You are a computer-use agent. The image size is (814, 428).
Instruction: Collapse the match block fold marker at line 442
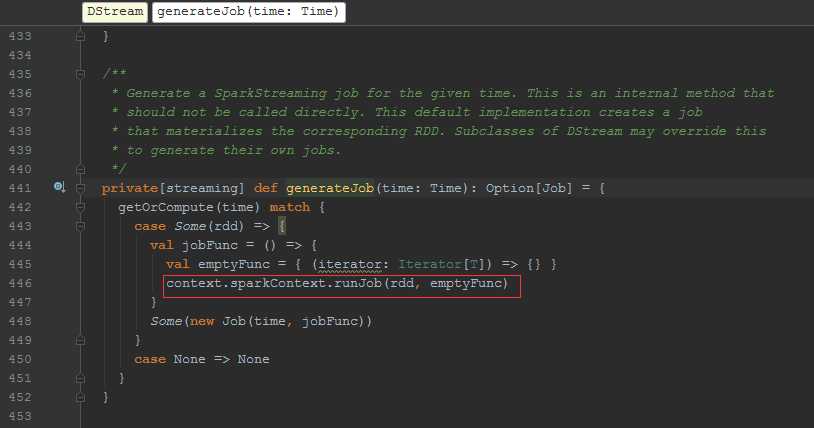80,207
